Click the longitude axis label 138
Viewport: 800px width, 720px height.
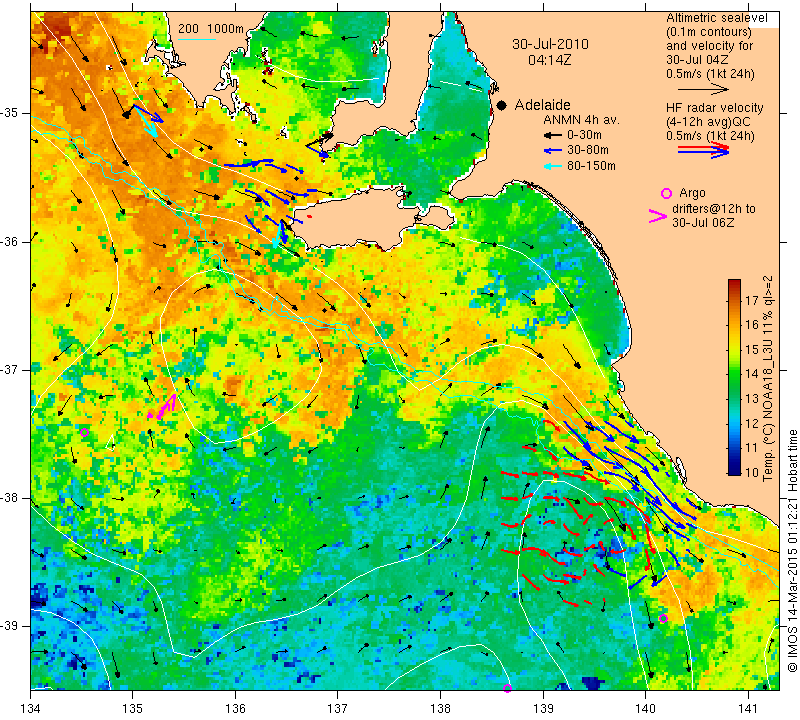pyautogui.click(x=440, y=708)
